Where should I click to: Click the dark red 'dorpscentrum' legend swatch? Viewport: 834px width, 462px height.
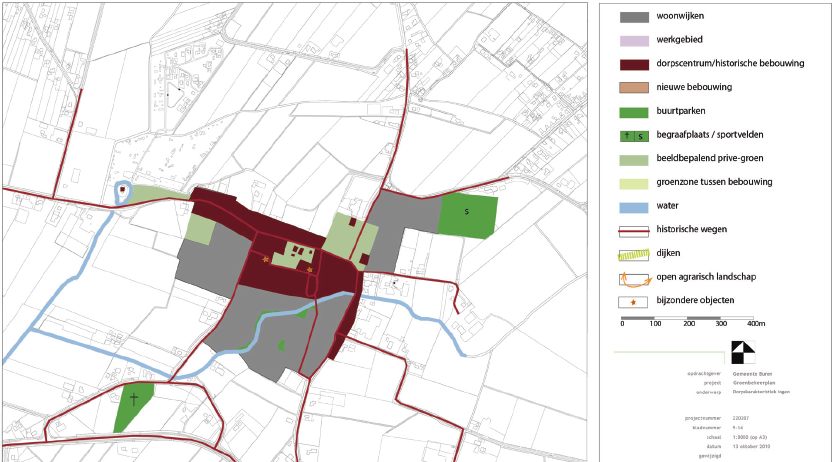click(634, 65)
